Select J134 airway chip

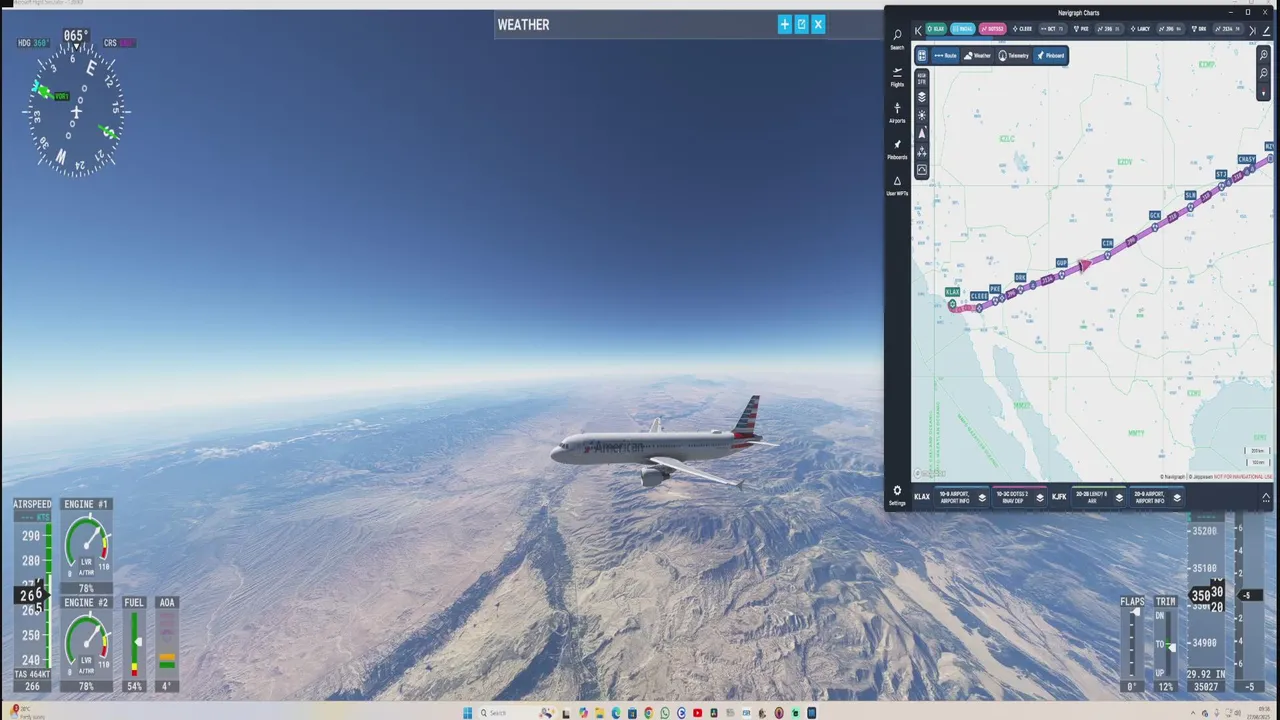[1229, 29]
